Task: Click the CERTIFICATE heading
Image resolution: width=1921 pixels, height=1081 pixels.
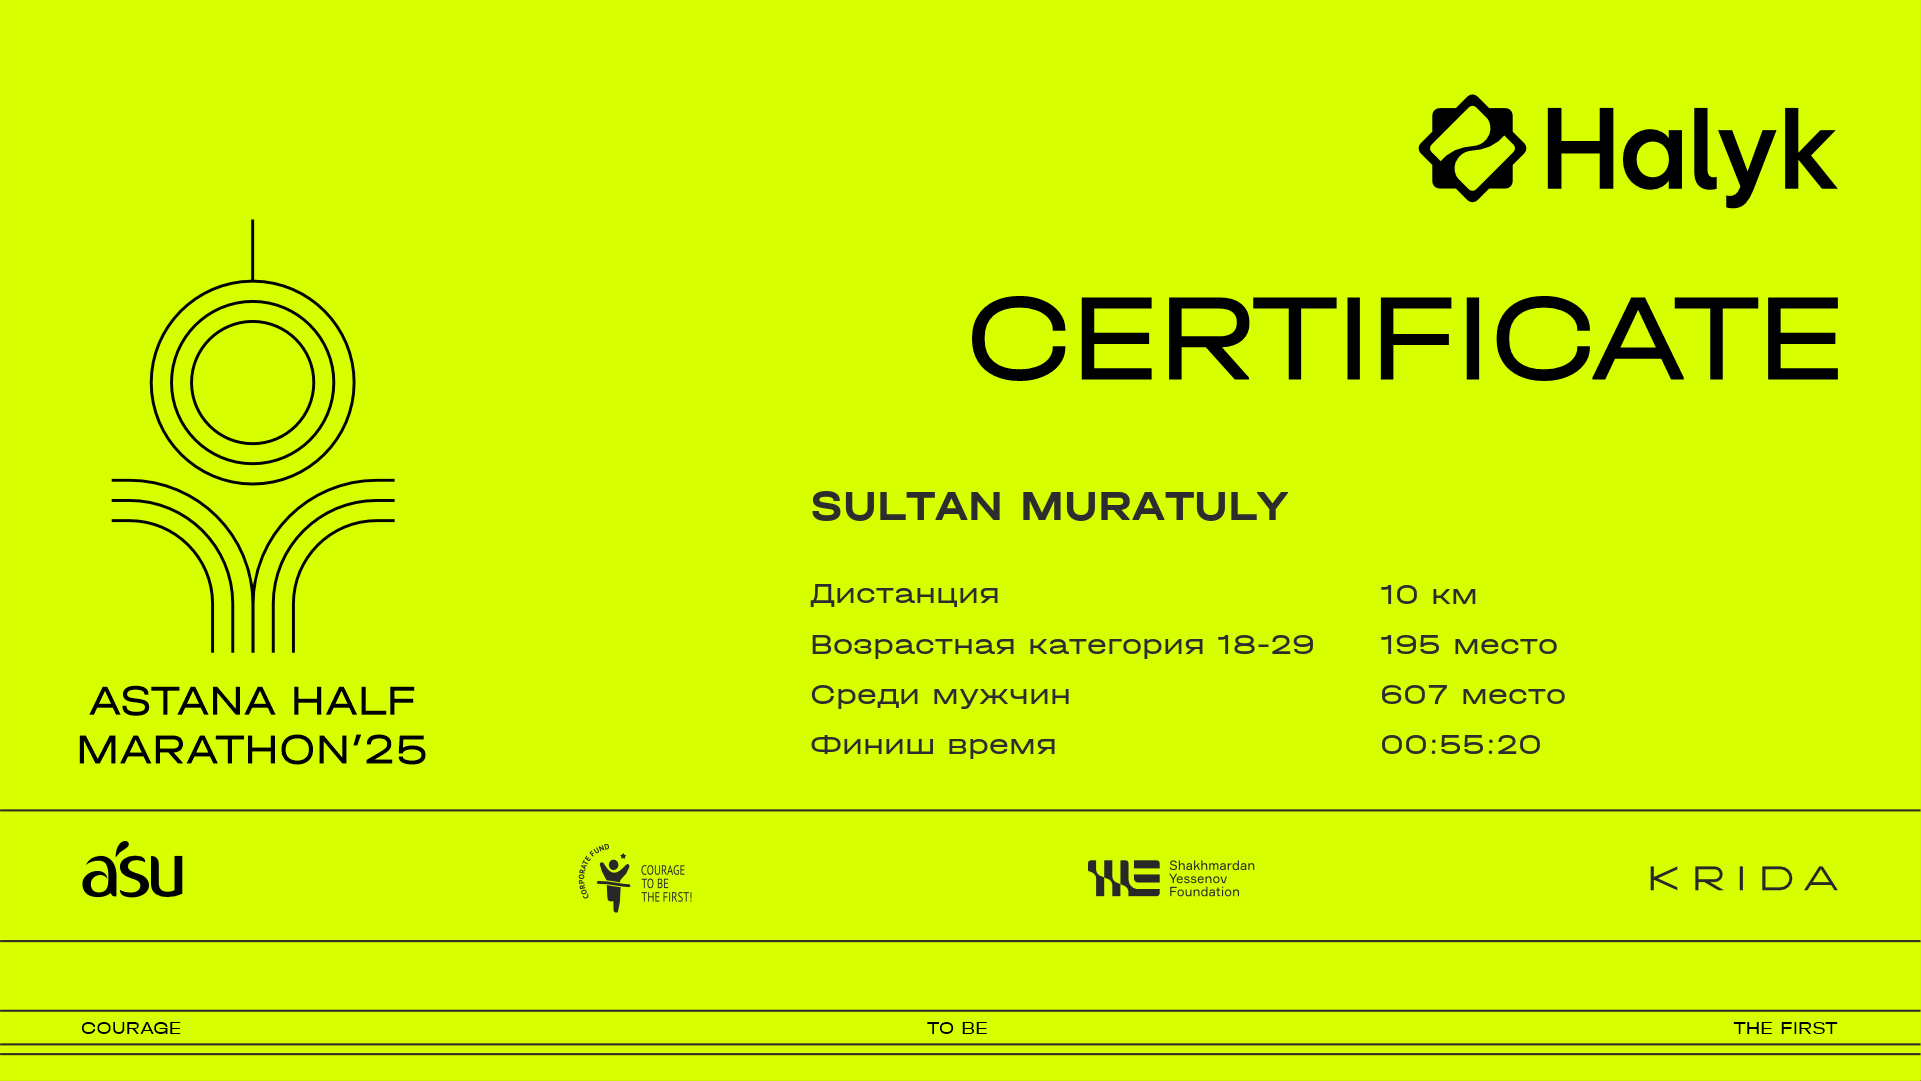Action: pyautogui.click(x=1404, y=339)
